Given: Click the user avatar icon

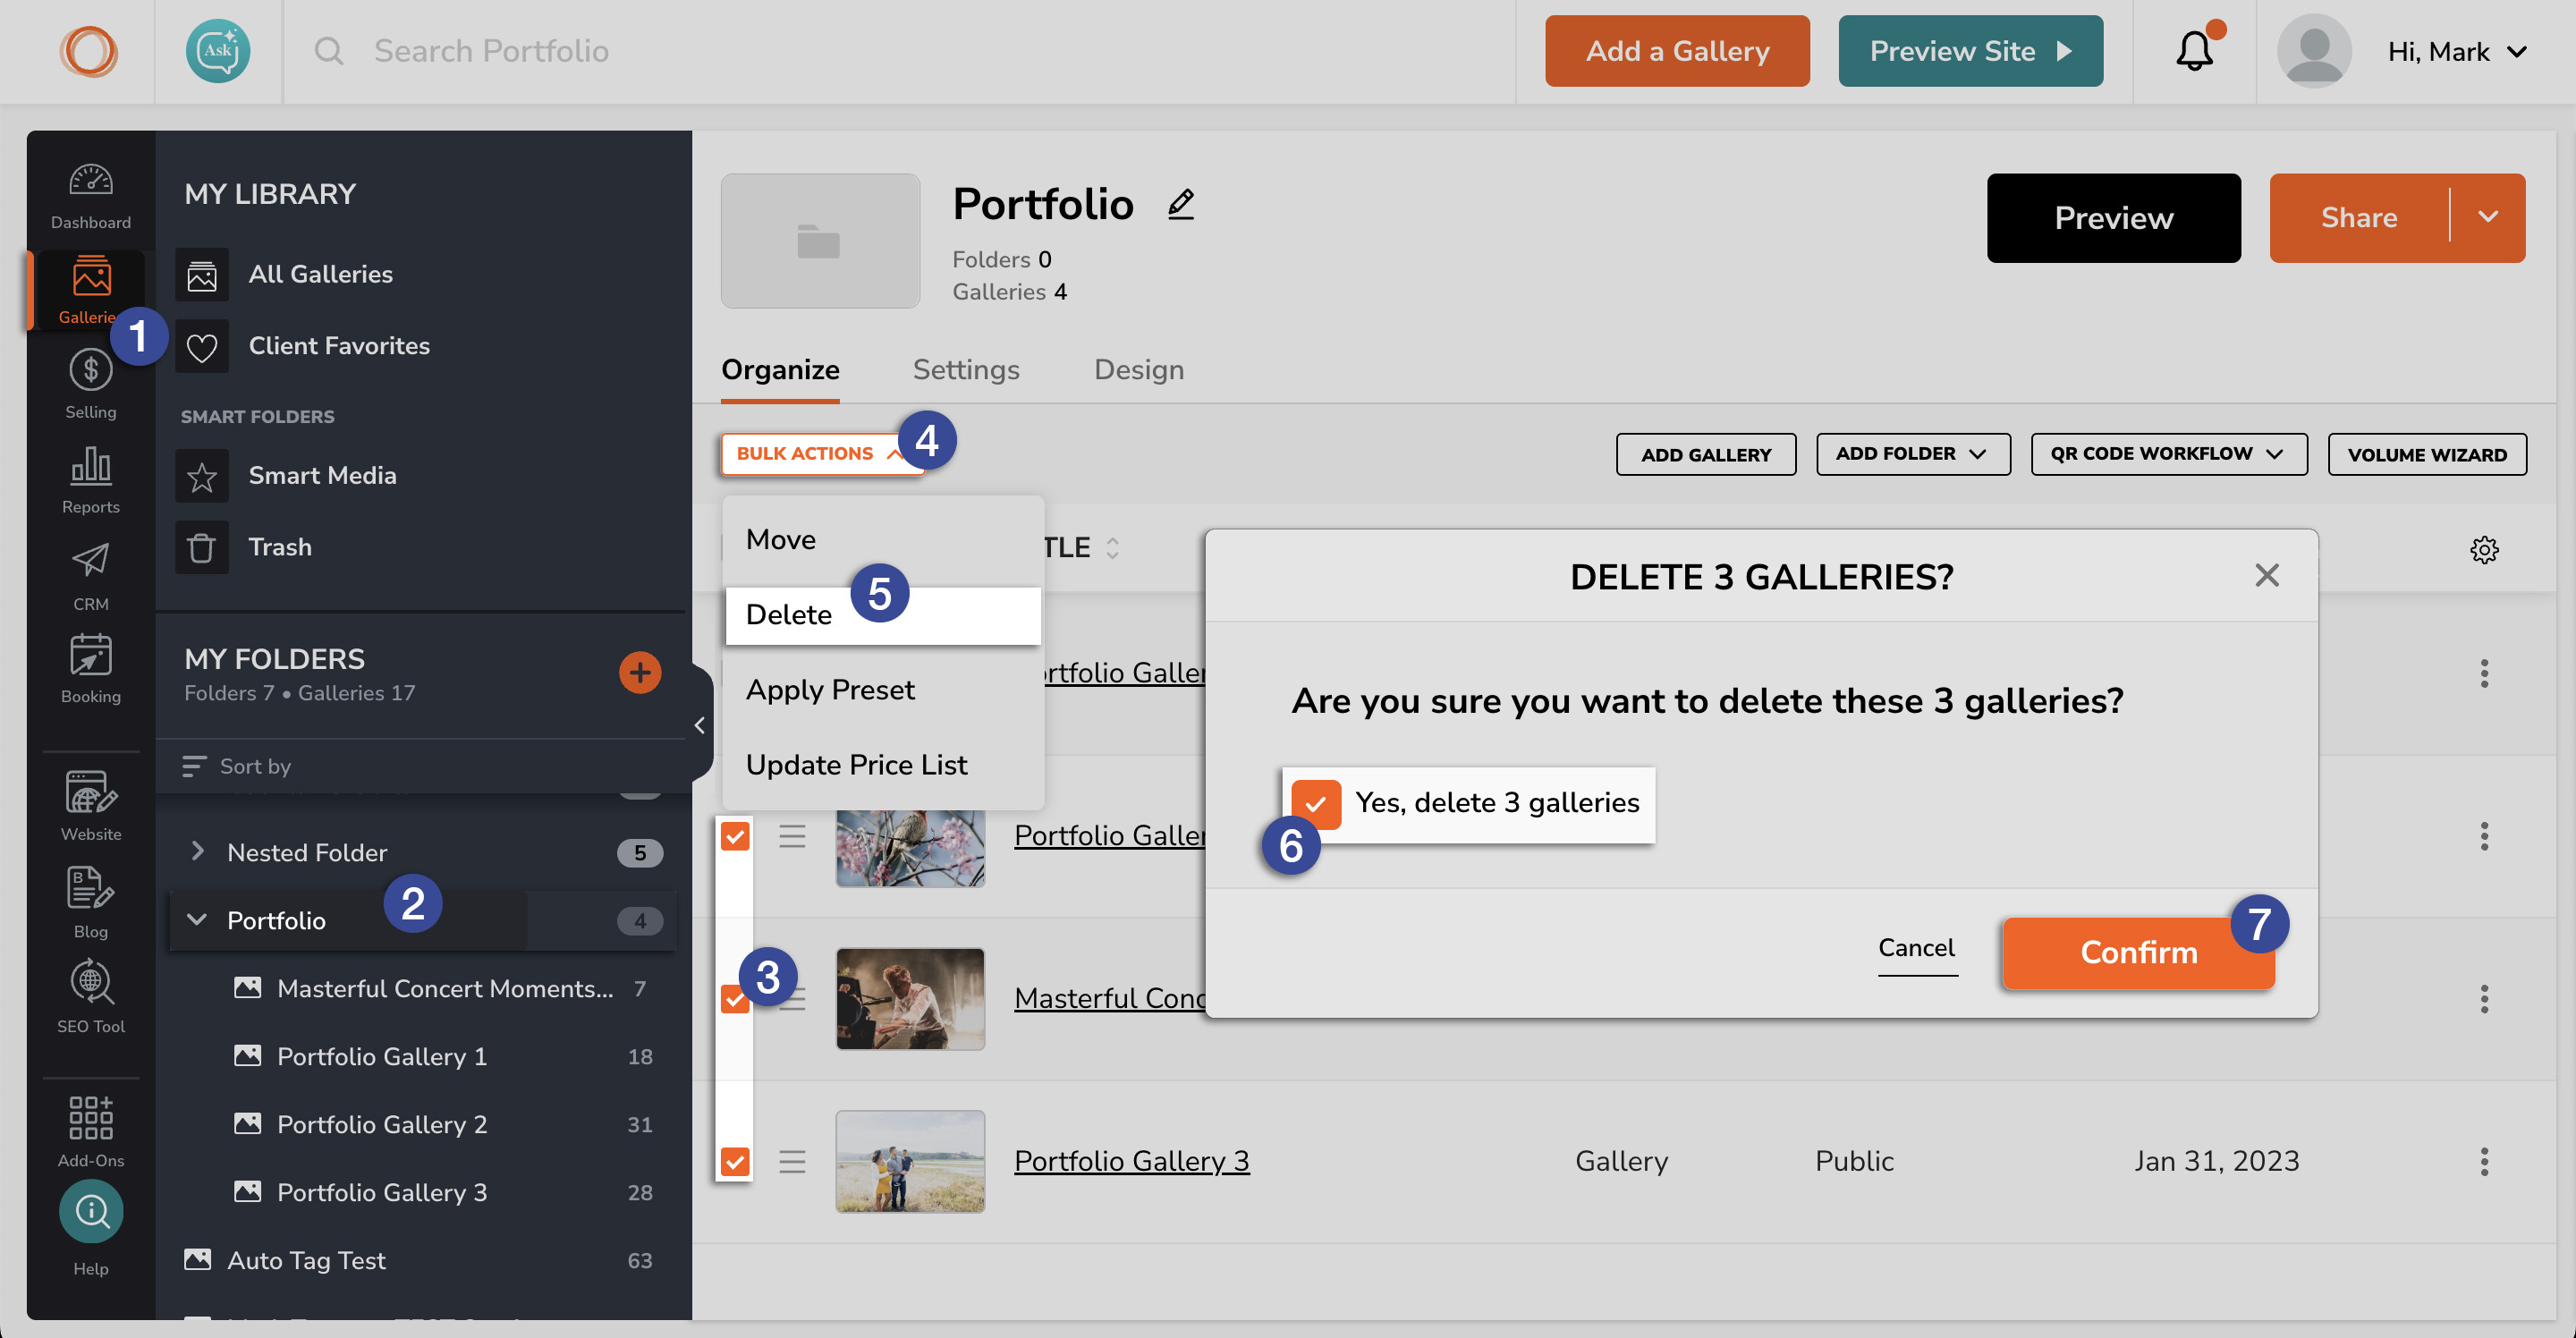Looking at the screenshot, I should [x=2313, y=51].
